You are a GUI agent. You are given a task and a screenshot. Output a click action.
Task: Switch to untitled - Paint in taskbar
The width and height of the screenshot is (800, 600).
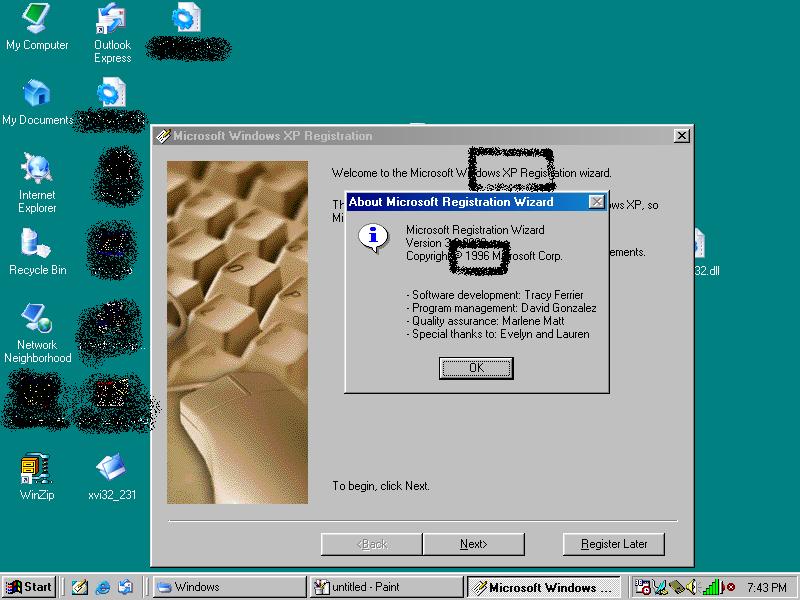[387, 587]
